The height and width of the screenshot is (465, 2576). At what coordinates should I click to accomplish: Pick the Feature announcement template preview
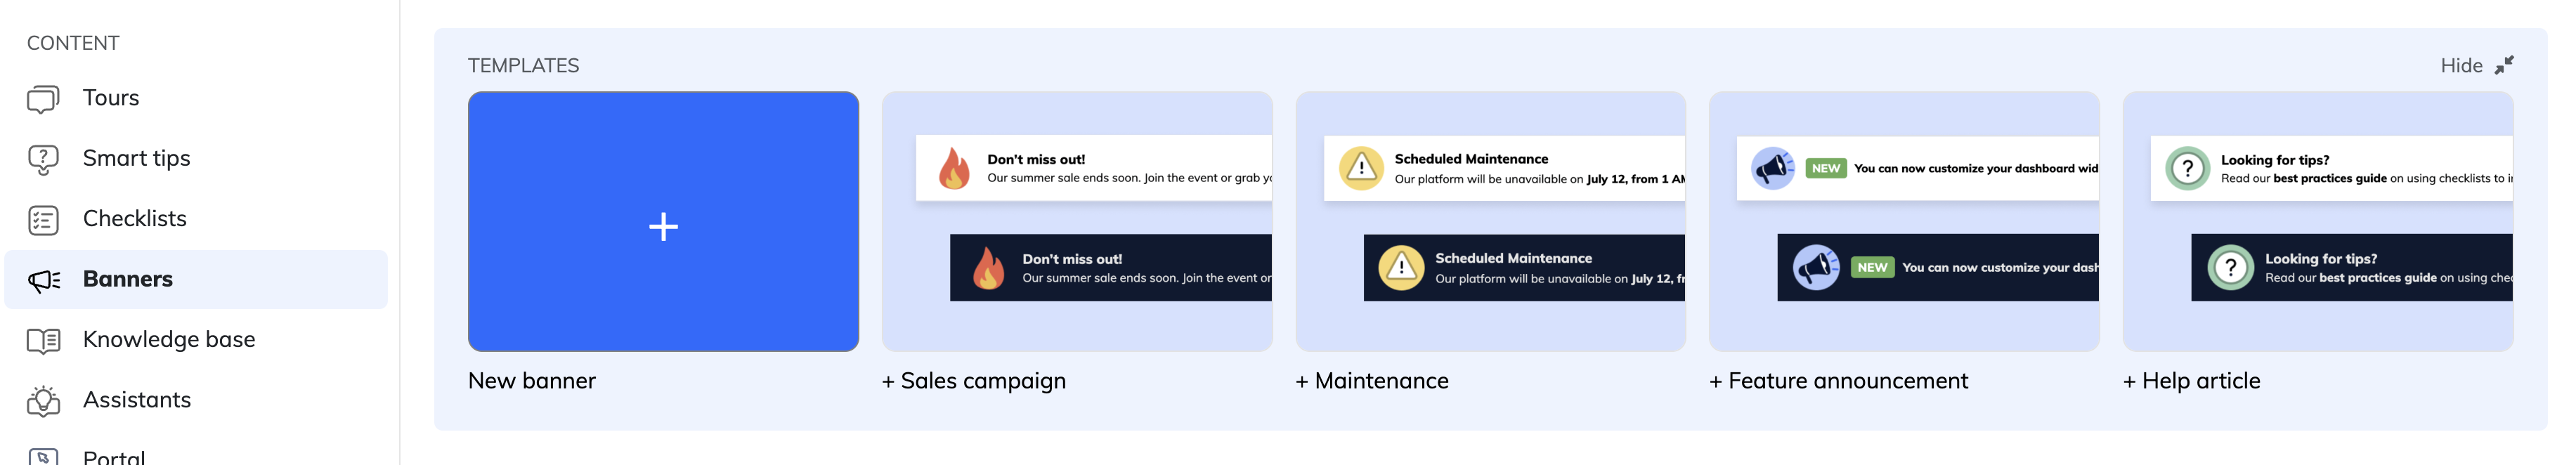[1904, 222]
